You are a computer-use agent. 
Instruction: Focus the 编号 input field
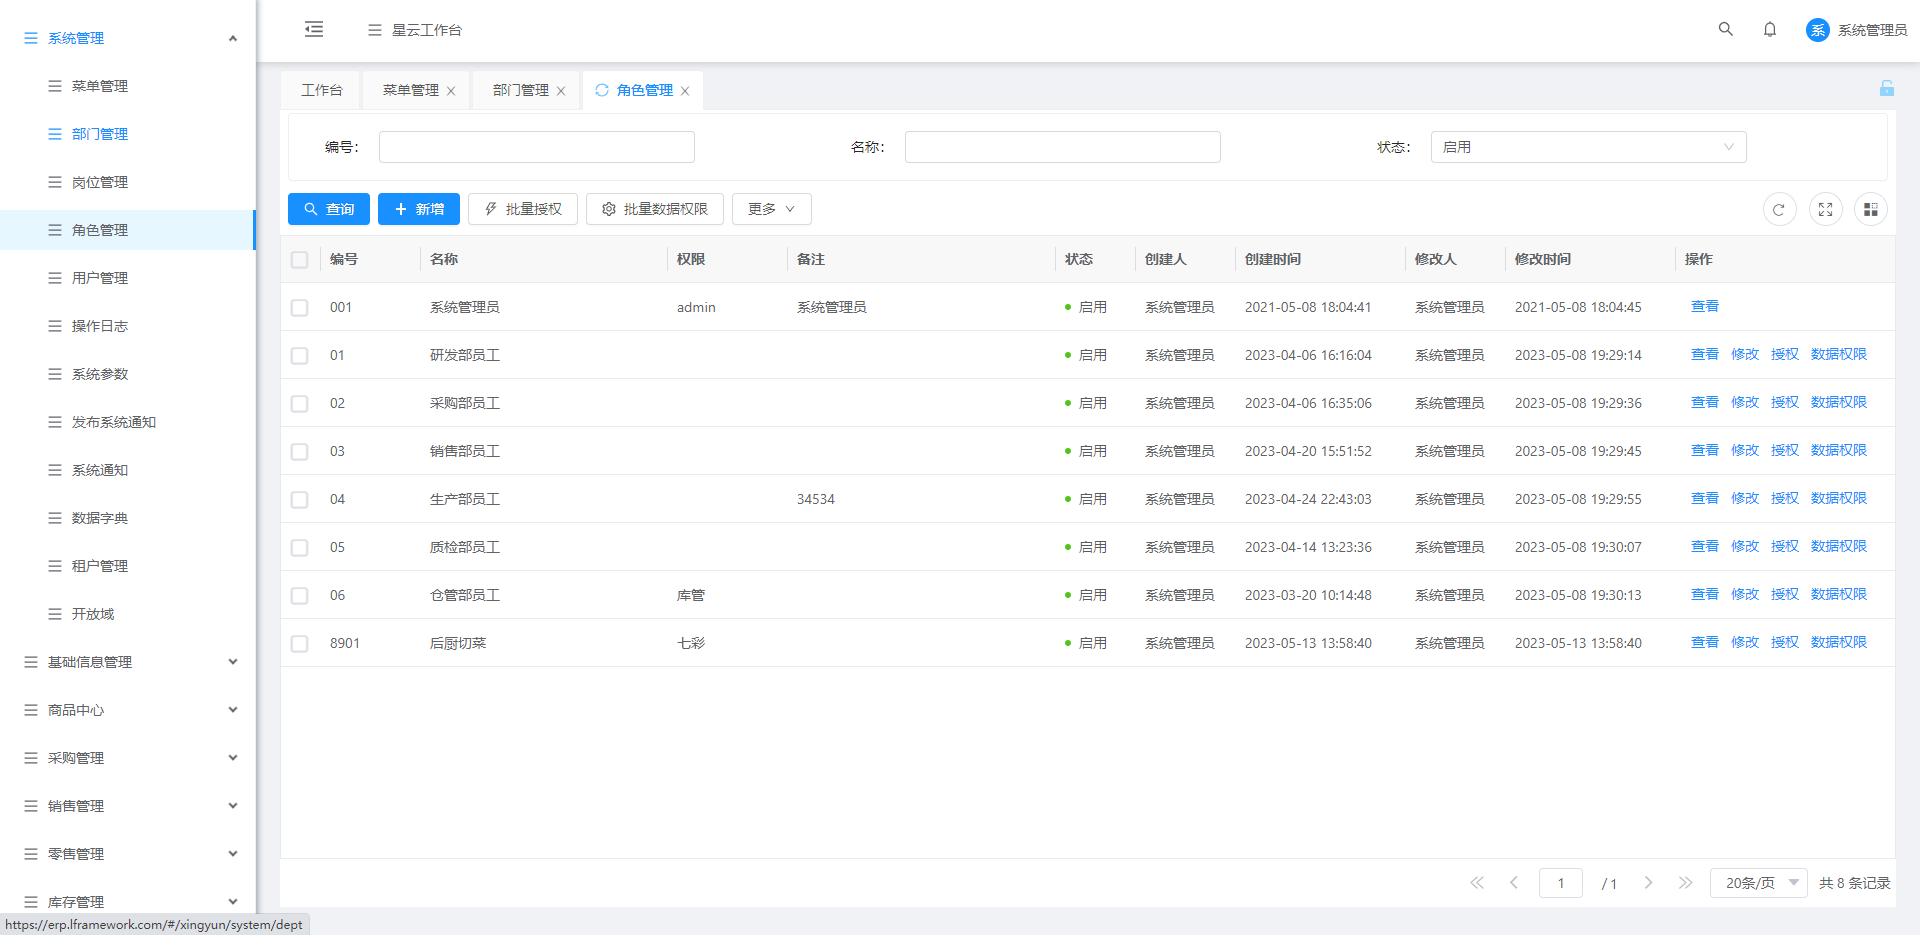tap(537, 147)
